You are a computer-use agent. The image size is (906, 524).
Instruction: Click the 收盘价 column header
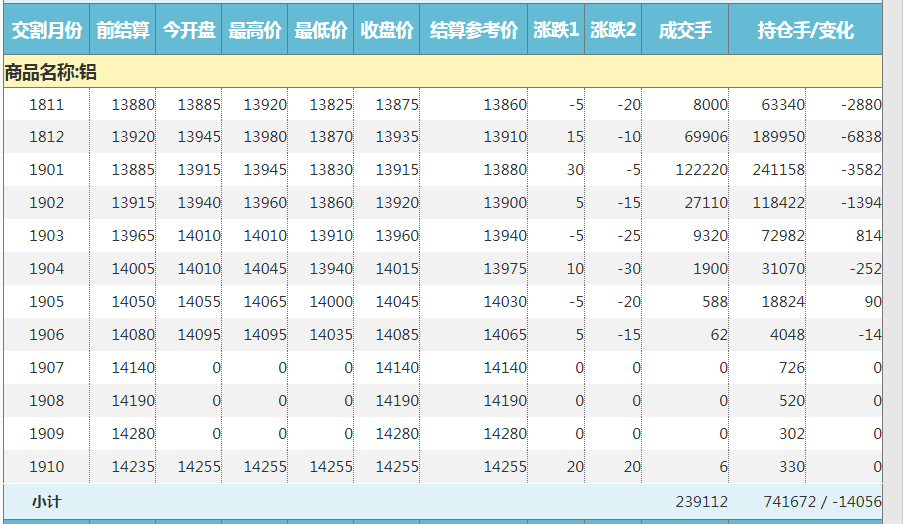click(386, 31)
